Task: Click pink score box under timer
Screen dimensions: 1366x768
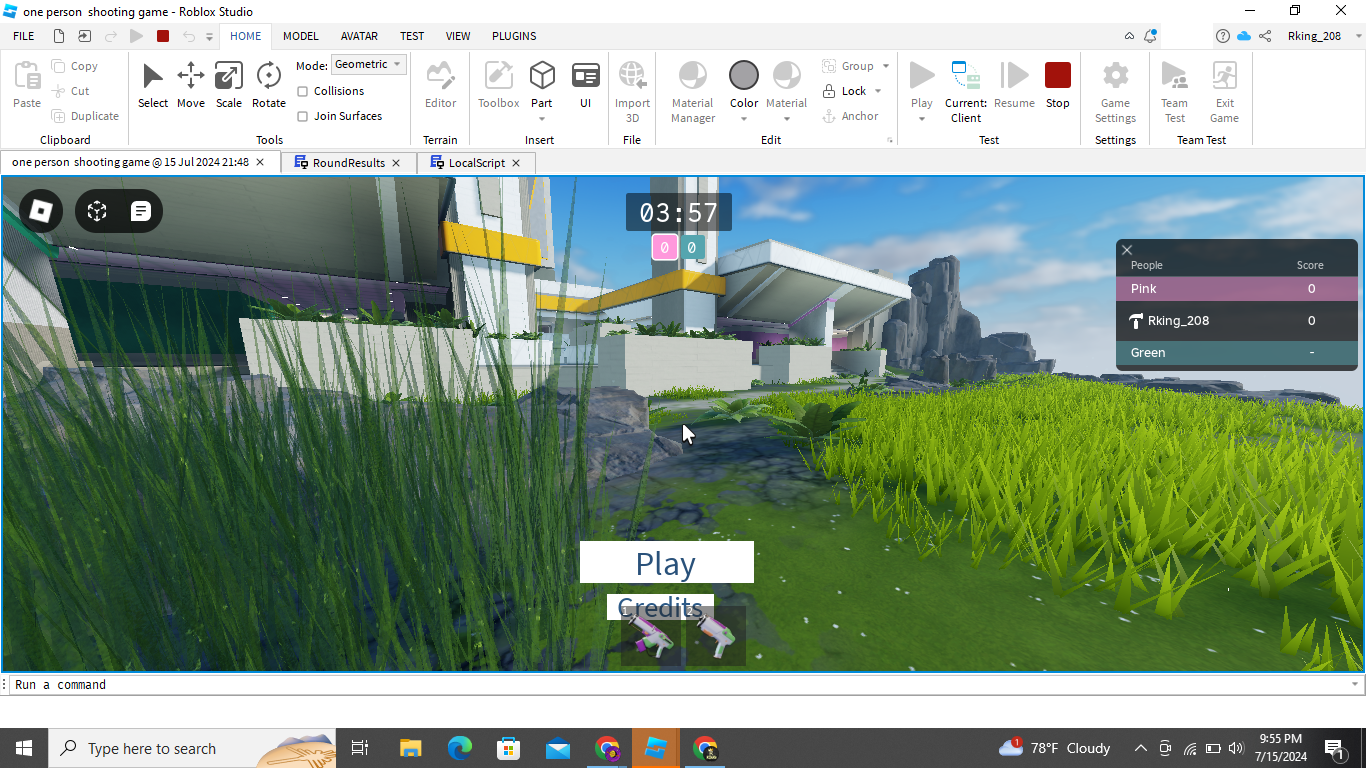Action: (x=665, y=247)
